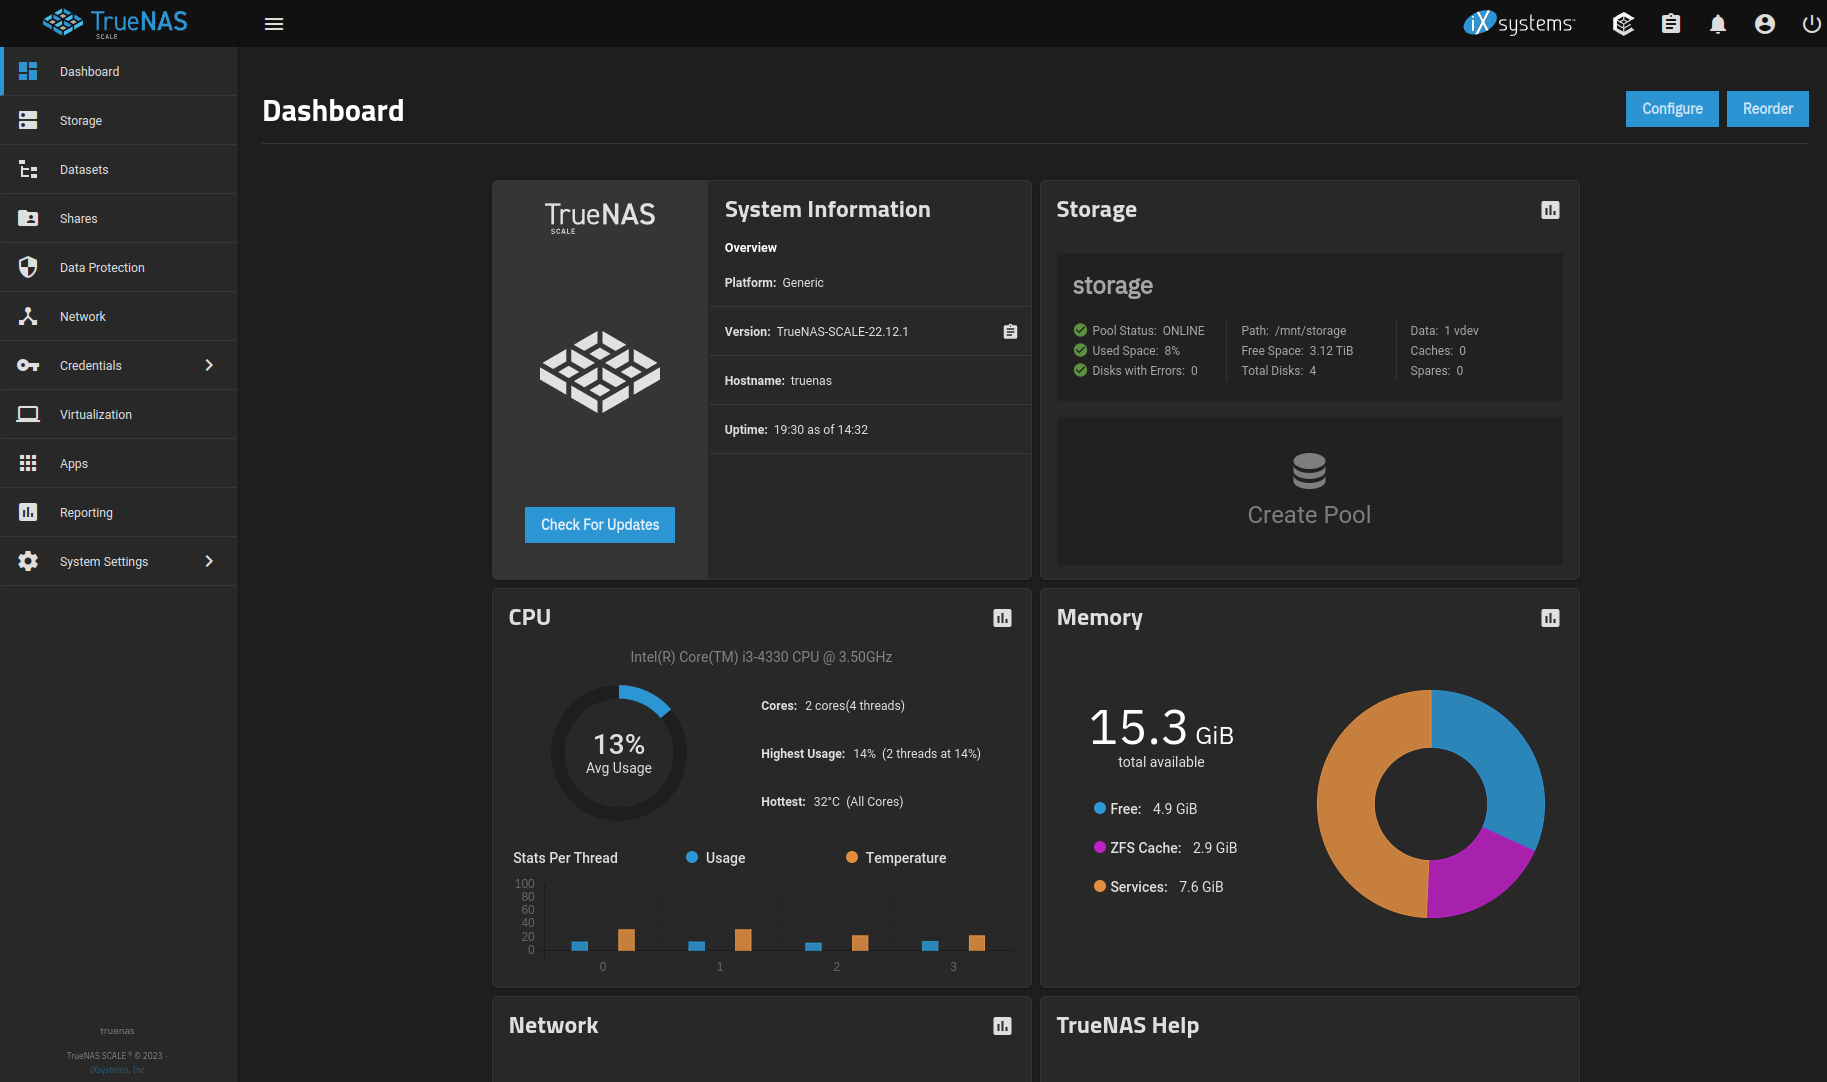This screenshot has height=1082, width=1827.
Task: Toggle the hamburger sidebar menu
Action: (274, 24)
